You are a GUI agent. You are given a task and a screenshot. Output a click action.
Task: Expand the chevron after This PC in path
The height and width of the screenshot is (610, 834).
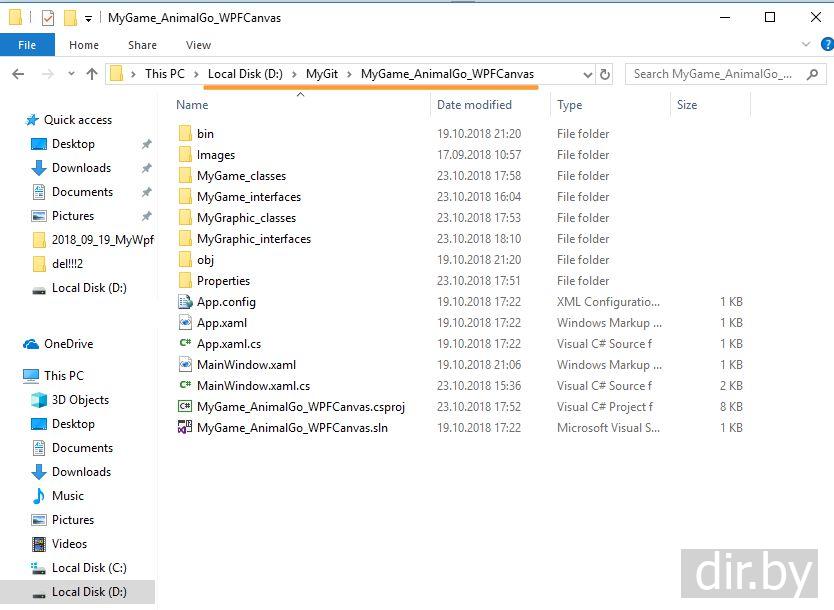click(x=196, y=74)
